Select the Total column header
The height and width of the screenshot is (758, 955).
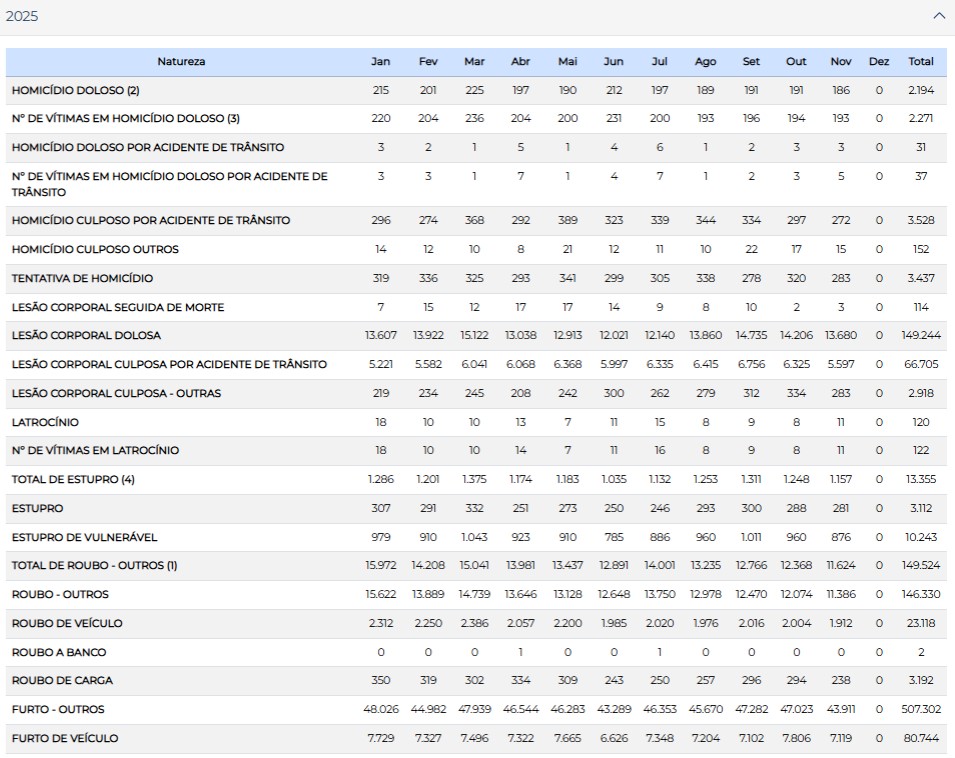tap(920, 62)
